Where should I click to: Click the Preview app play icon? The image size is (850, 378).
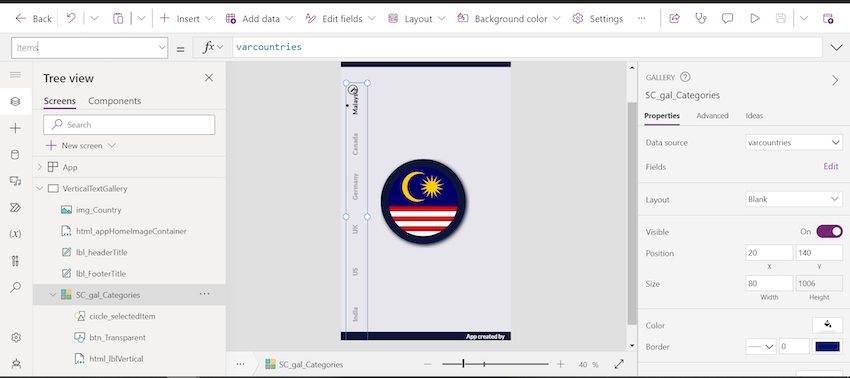[755, 18]
